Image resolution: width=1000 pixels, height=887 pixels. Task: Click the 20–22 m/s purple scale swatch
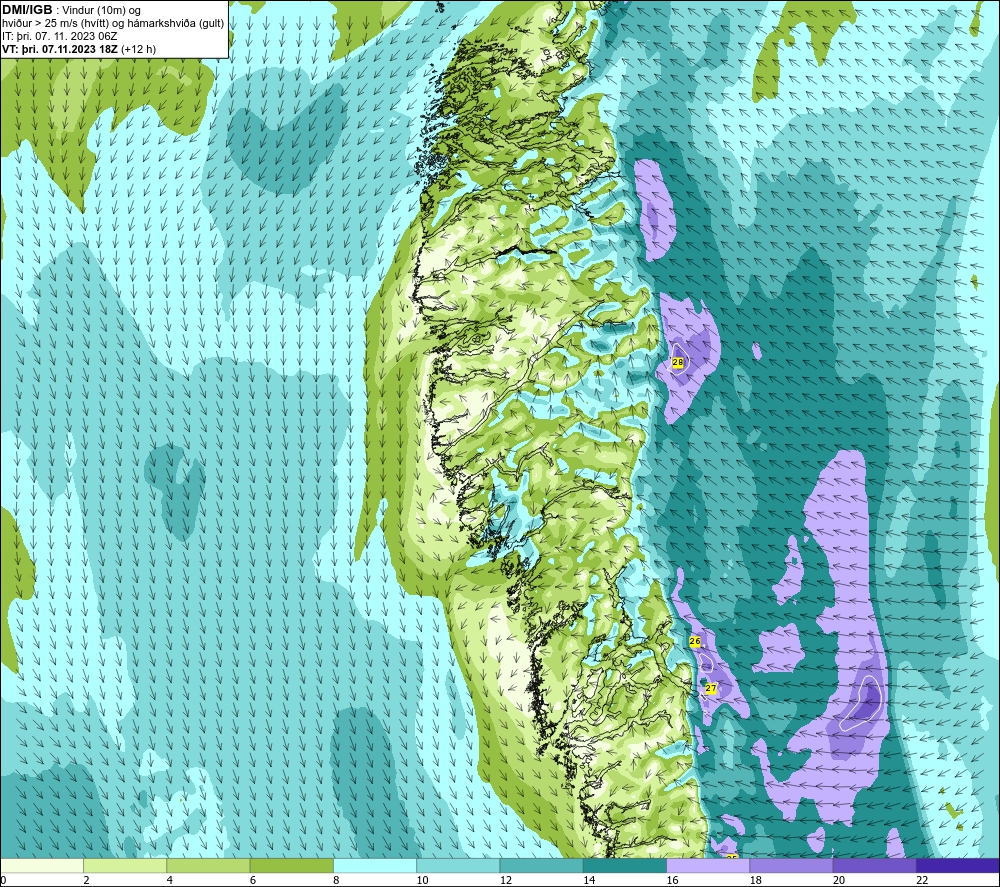[x=874, y=865]
